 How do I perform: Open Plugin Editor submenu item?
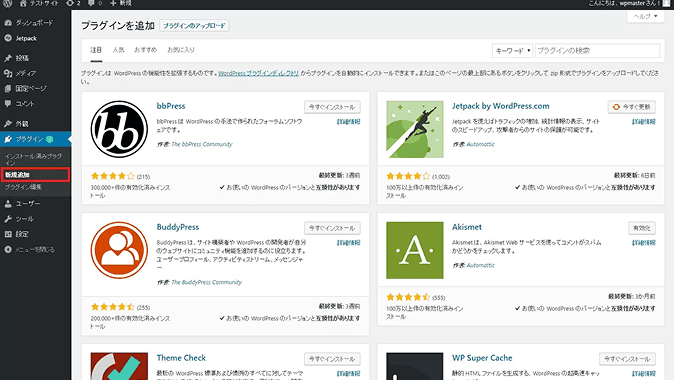(x=23, y=187)
